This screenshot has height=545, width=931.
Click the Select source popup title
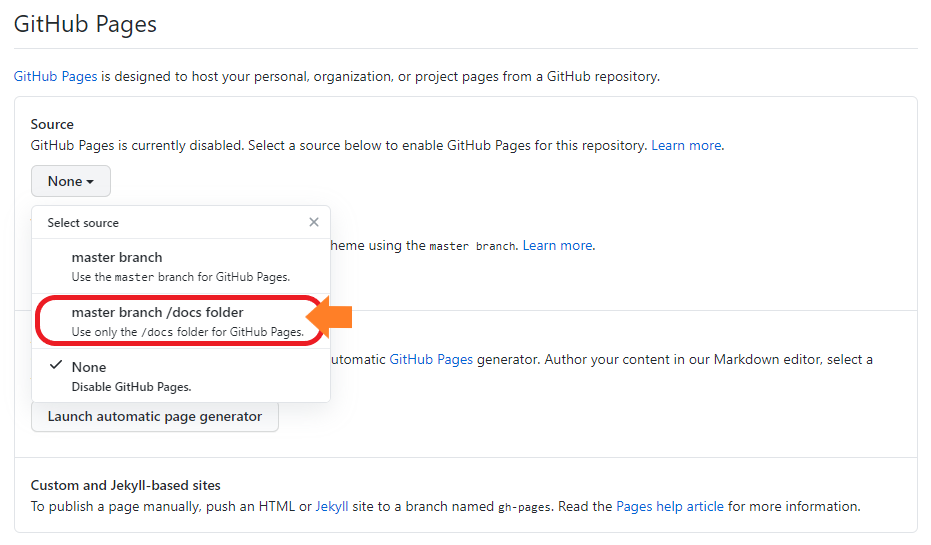[83, 223]
